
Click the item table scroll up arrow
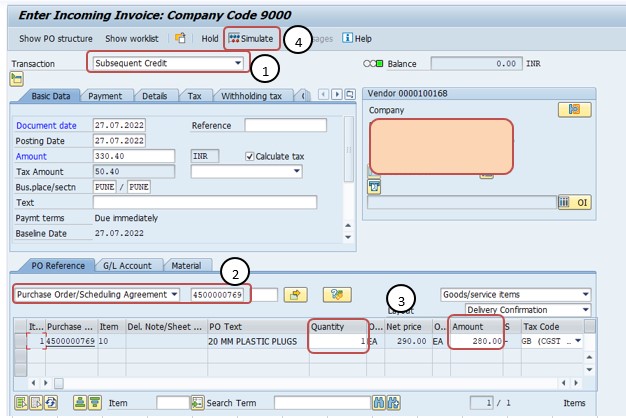click(x=590, y=357)
